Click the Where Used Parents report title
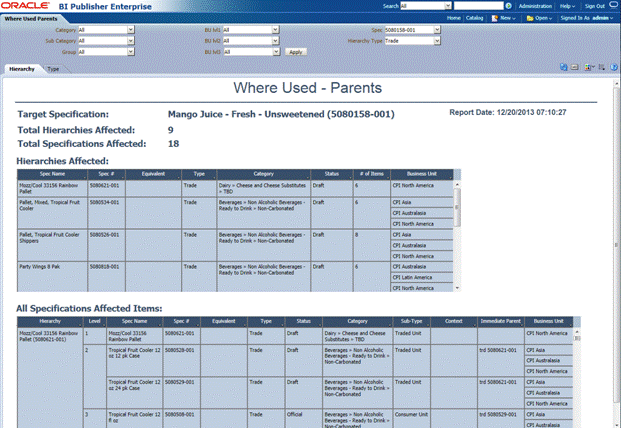The image size is (621, 428). point(307,88)
